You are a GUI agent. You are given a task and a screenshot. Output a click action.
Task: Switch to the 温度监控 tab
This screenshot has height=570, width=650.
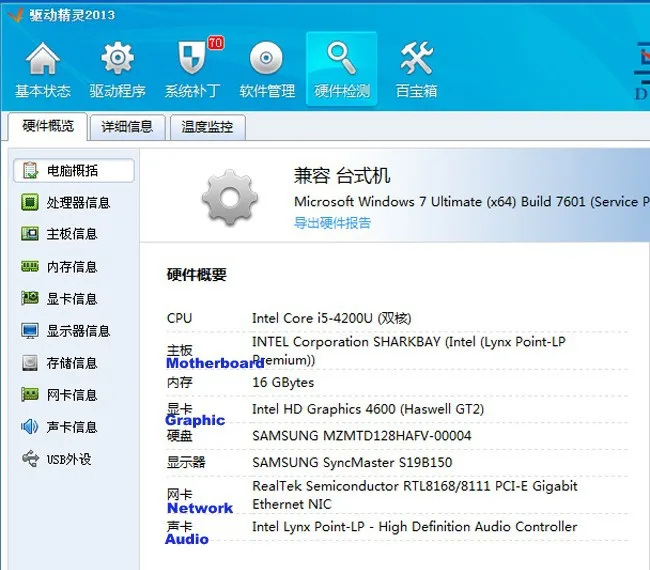pos(207,127)
